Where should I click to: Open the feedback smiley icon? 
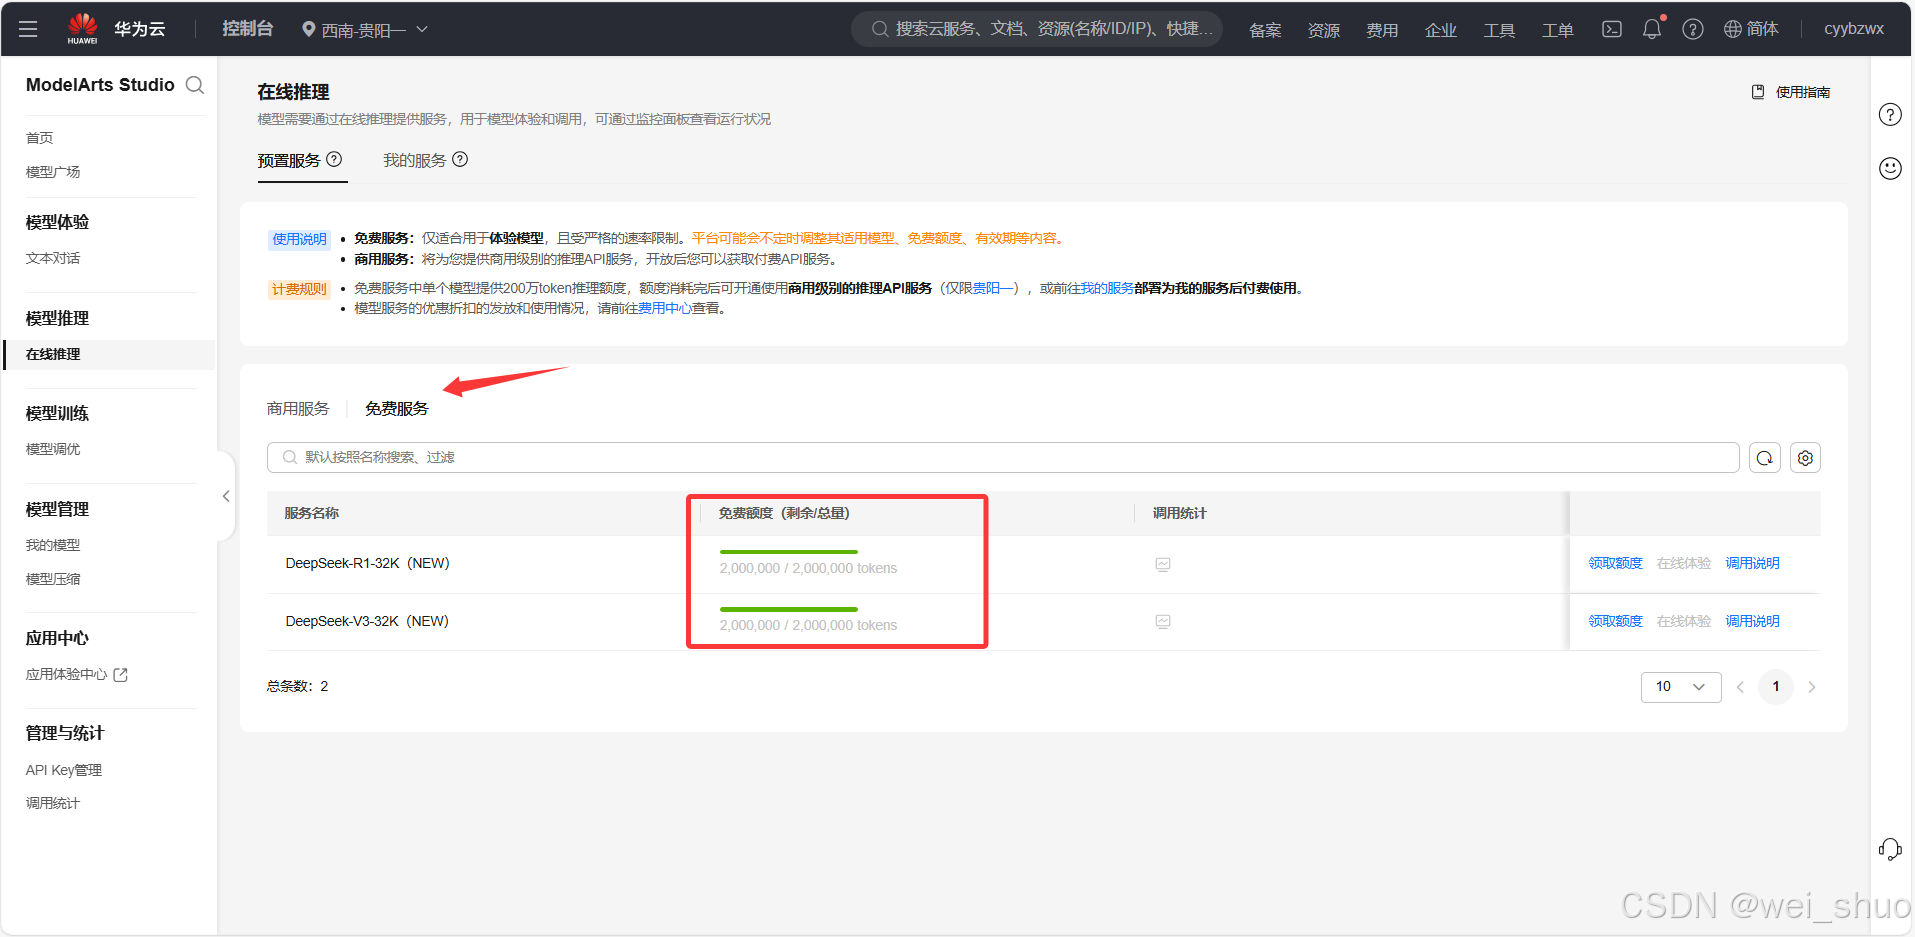(1890, 168)
